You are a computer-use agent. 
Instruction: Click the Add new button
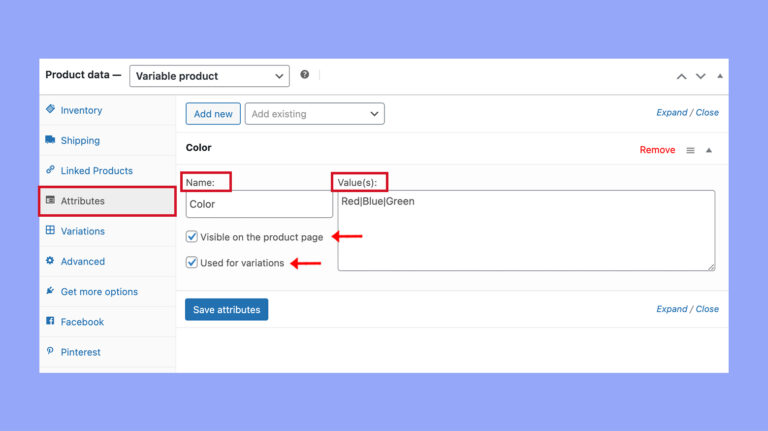click(x=213, y=114)
